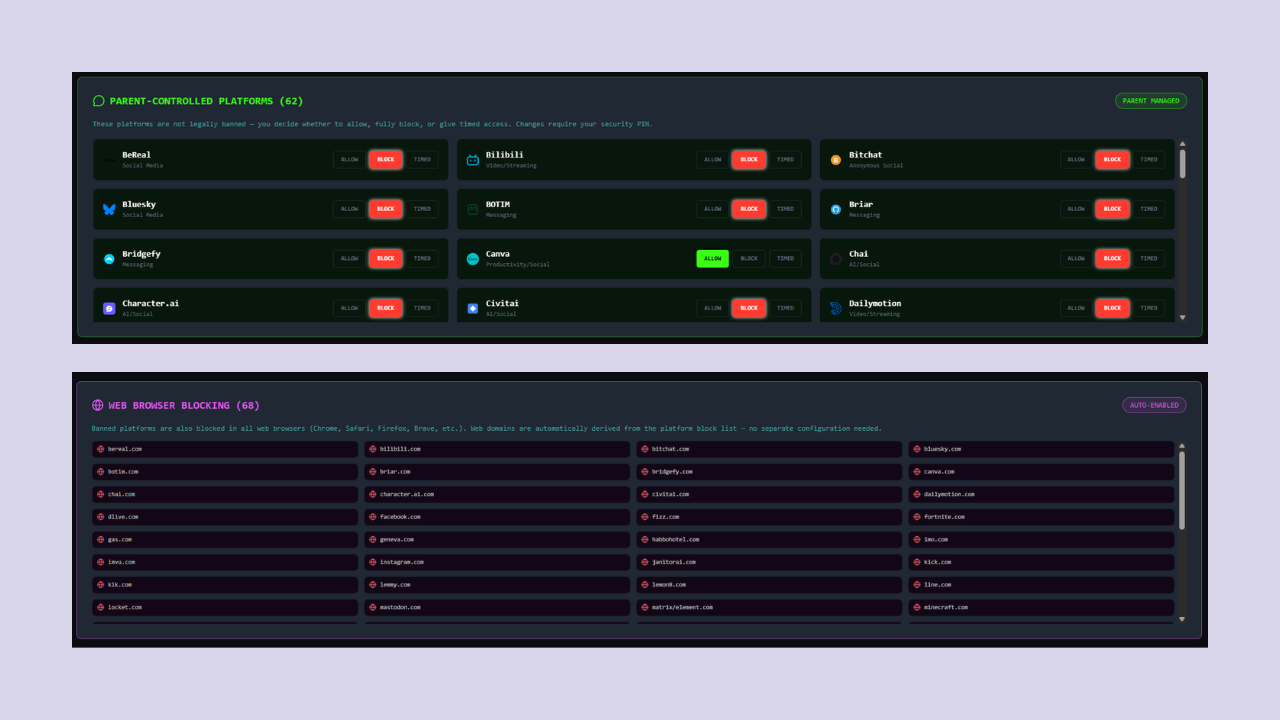
Task: Click the Chai platform icon
Action: coord(836,259)
